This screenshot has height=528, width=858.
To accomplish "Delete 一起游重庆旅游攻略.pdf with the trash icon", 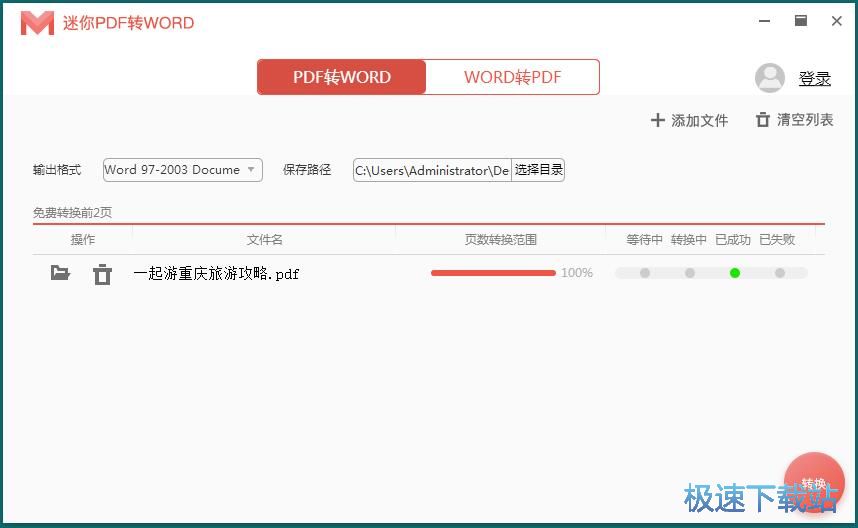I will tap(102, 274).
